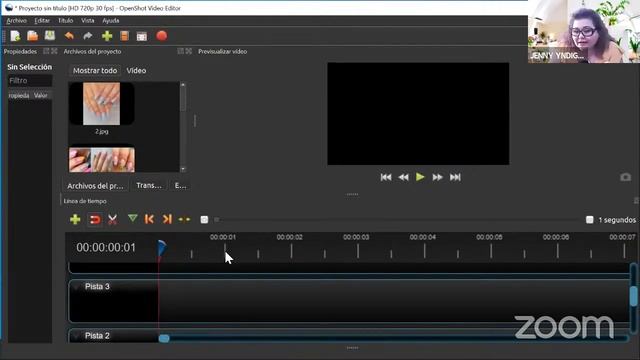Close the Propiedades panel
640x360 pixels.
click(x=54, y=51)
